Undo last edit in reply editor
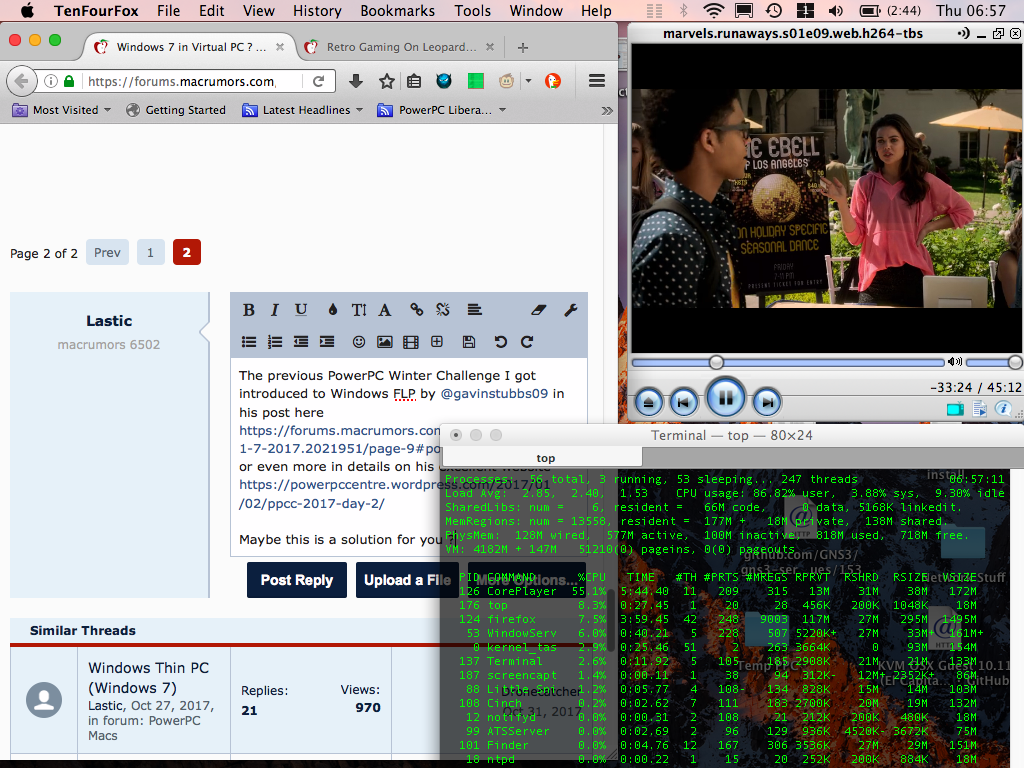The width and height of the screenshot is (1024, 768). pos(500,342)
